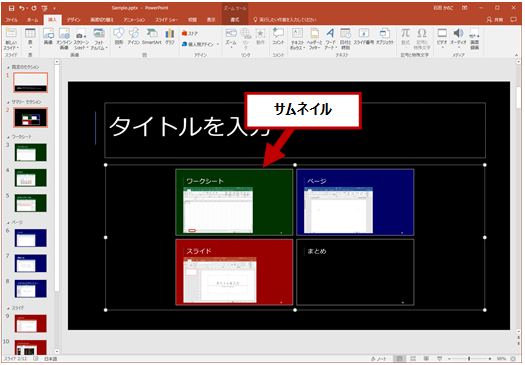Click the Undo arrow icon
The height and width of the screenshot is (365, 525).
coord(22,8)
